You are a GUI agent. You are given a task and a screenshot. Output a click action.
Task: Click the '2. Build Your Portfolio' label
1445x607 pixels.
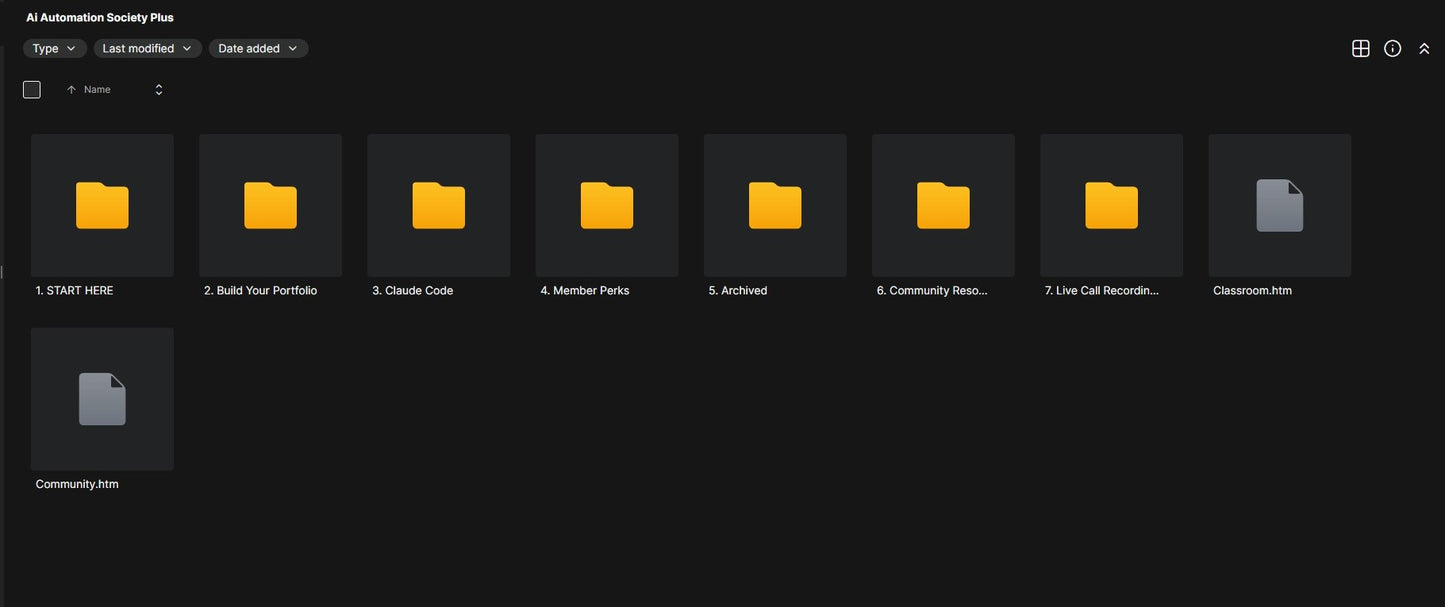coord(261,291)
